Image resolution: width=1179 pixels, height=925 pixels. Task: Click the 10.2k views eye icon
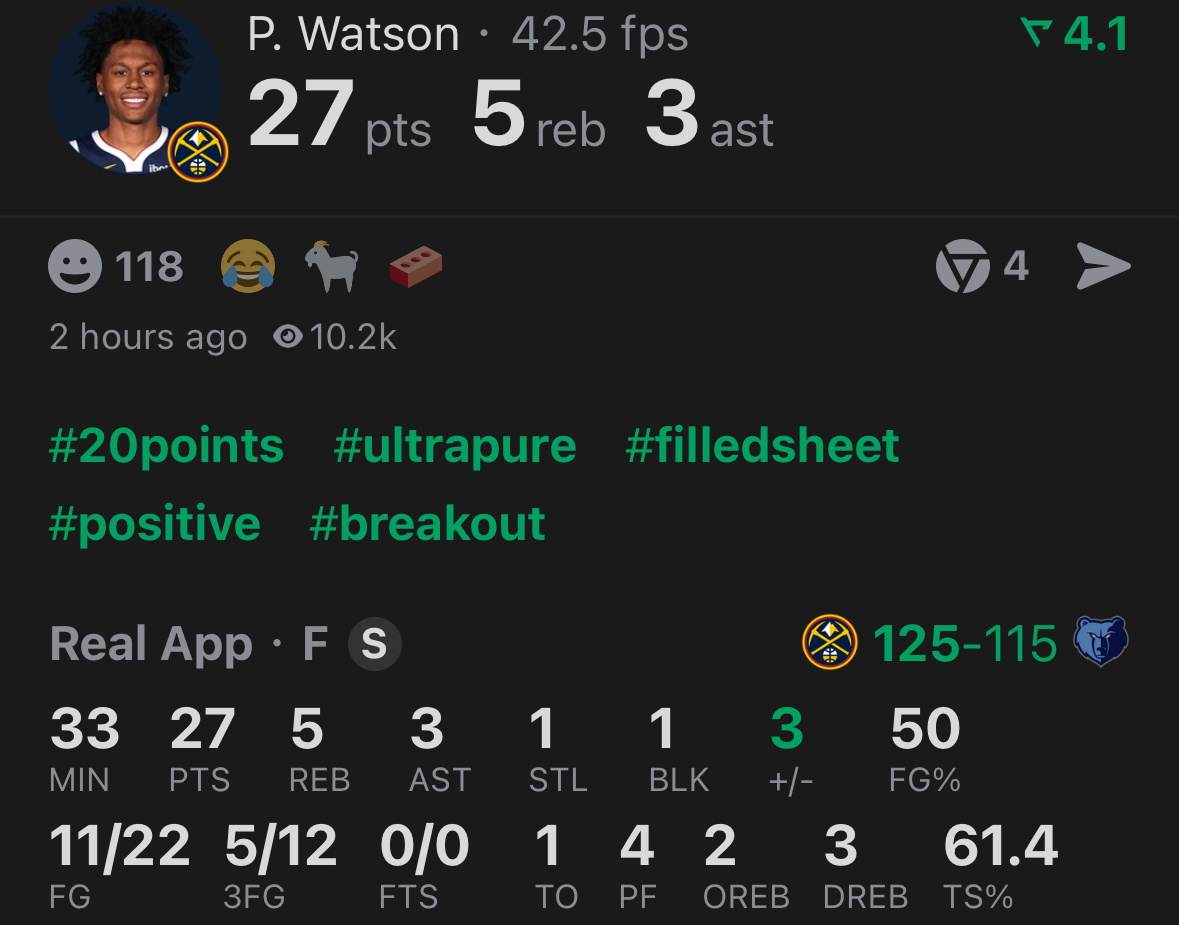coord(288,336)
